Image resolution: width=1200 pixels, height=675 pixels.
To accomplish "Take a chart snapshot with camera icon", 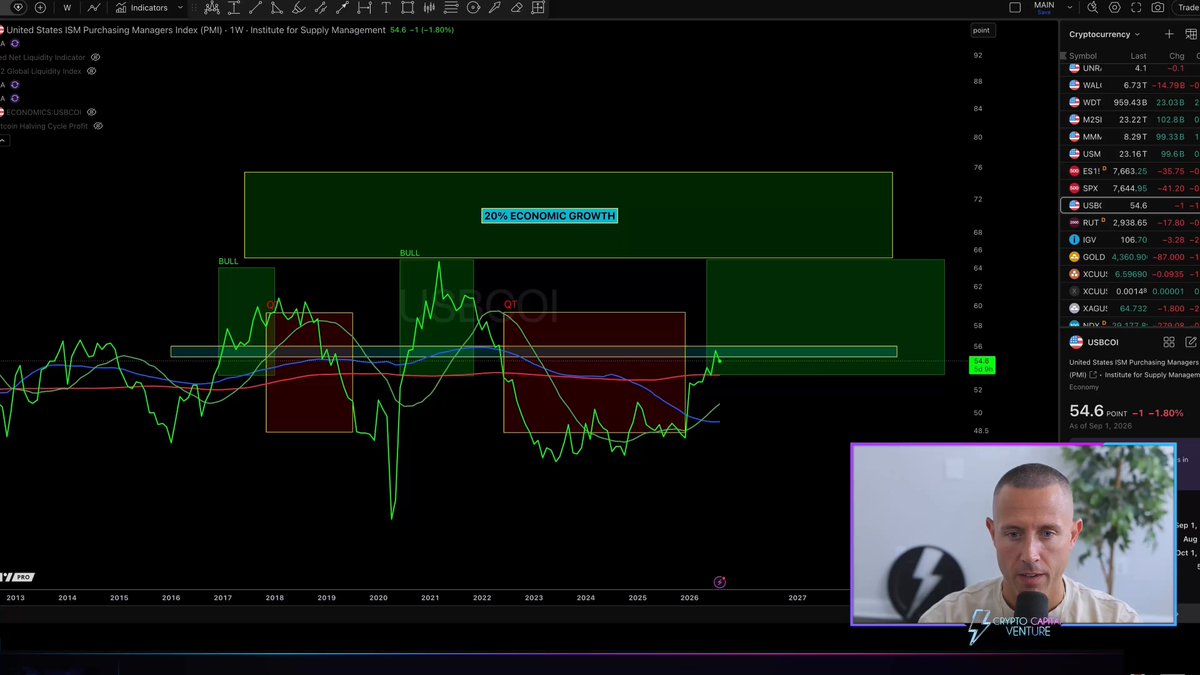I will (x=1158, y=7).
